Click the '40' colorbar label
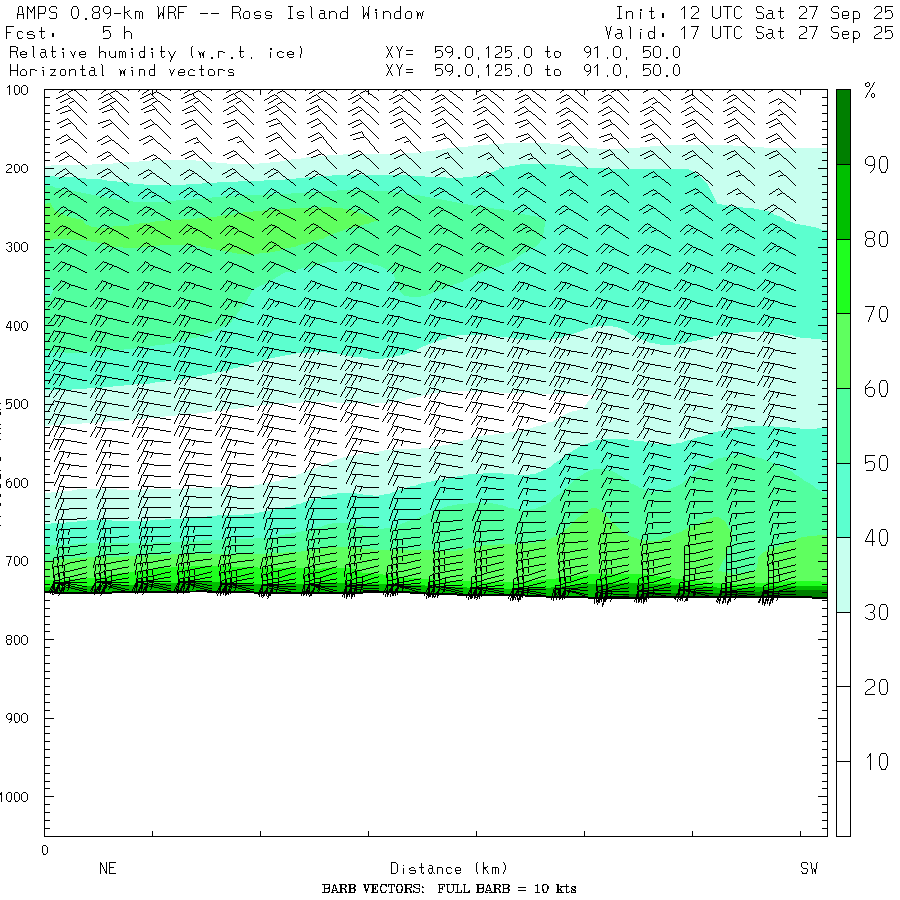This screenshot has width=900, height=900. click(876, 538)
